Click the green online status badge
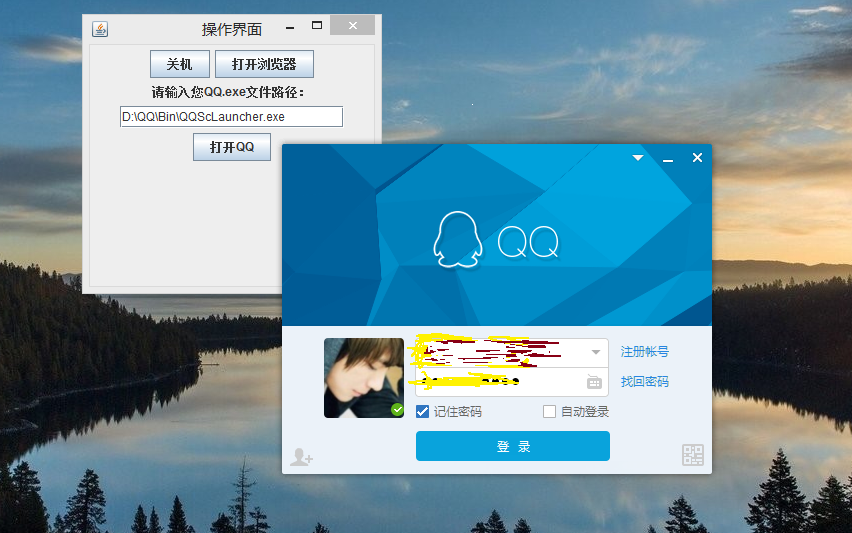852x533 pixels. pos(397,410)
